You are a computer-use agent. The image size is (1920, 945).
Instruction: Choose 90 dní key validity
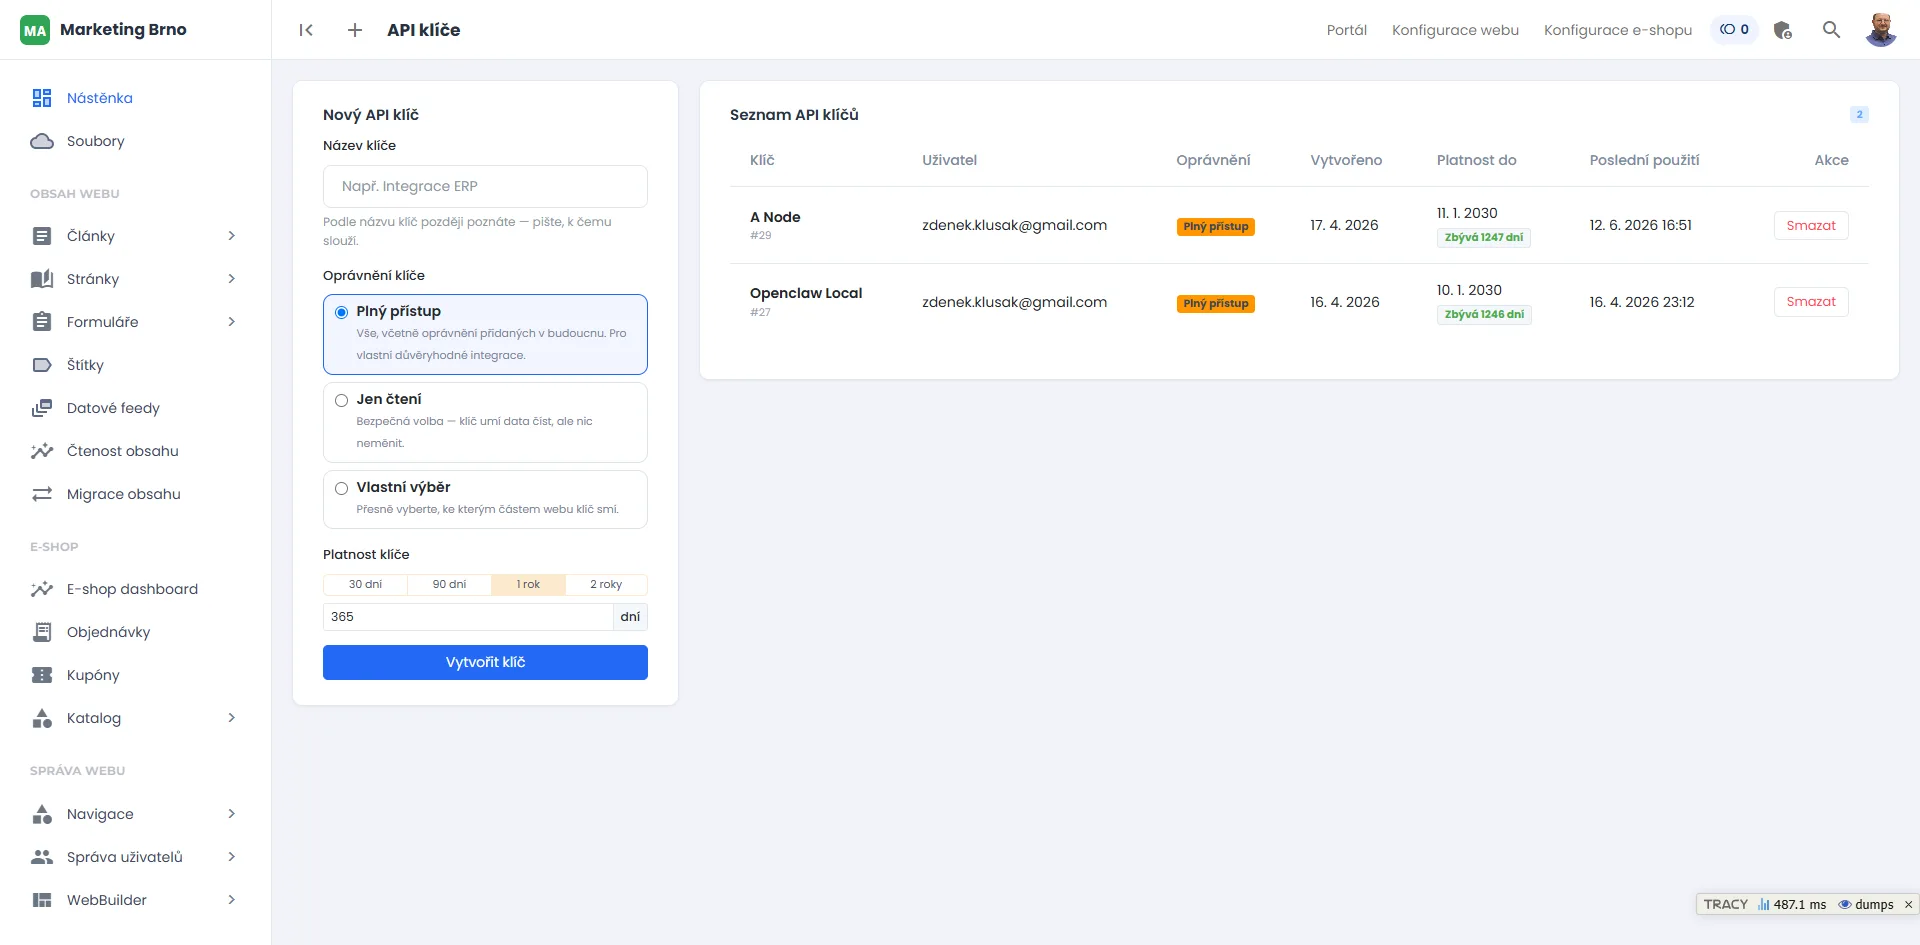coord(449,584)
